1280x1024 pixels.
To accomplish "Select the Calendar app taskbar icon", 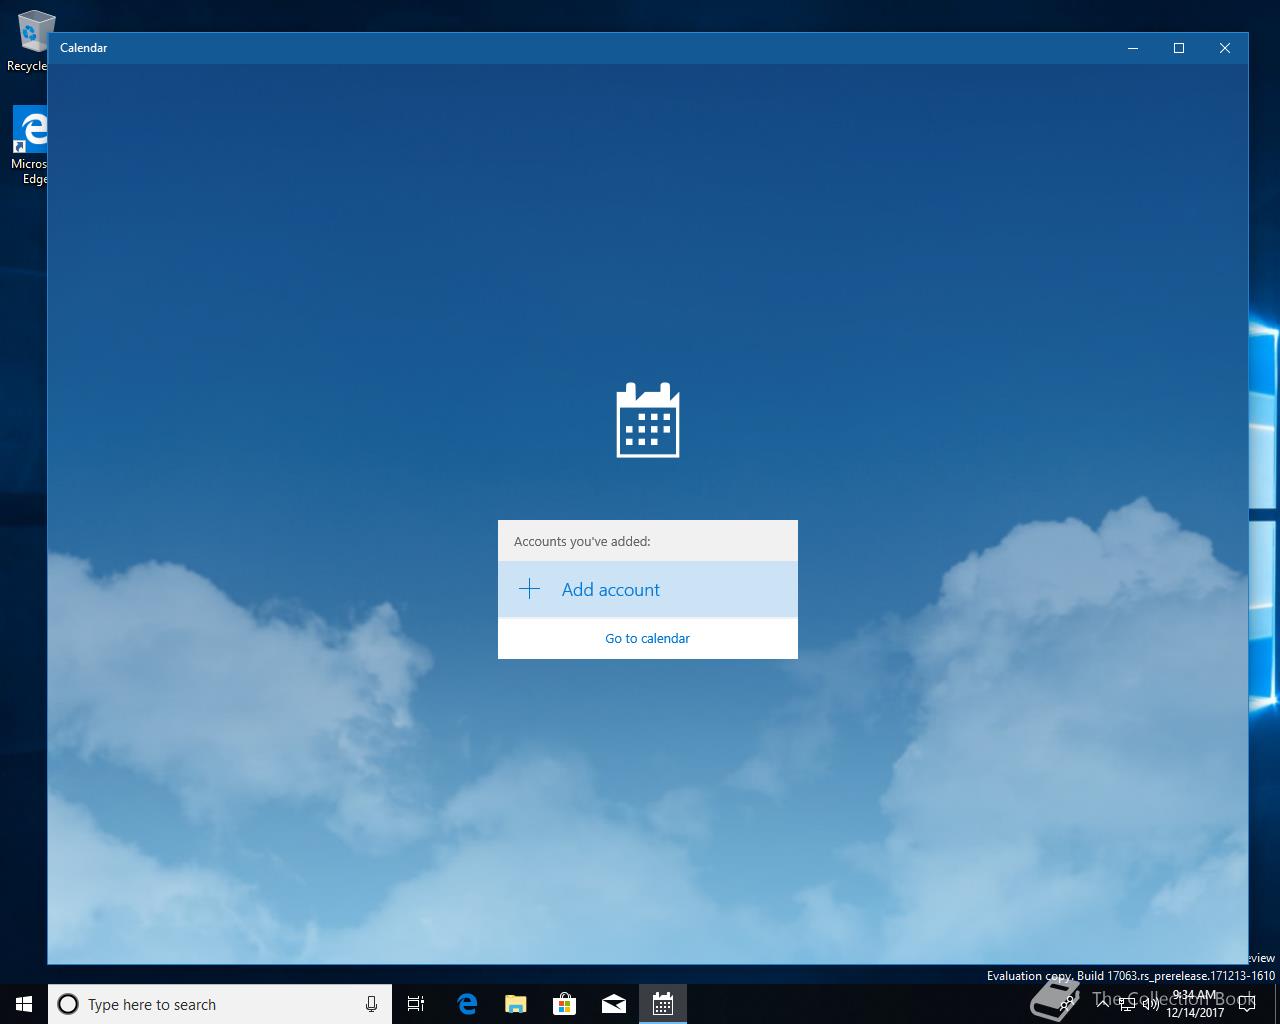I will (x=662, y=1004).
